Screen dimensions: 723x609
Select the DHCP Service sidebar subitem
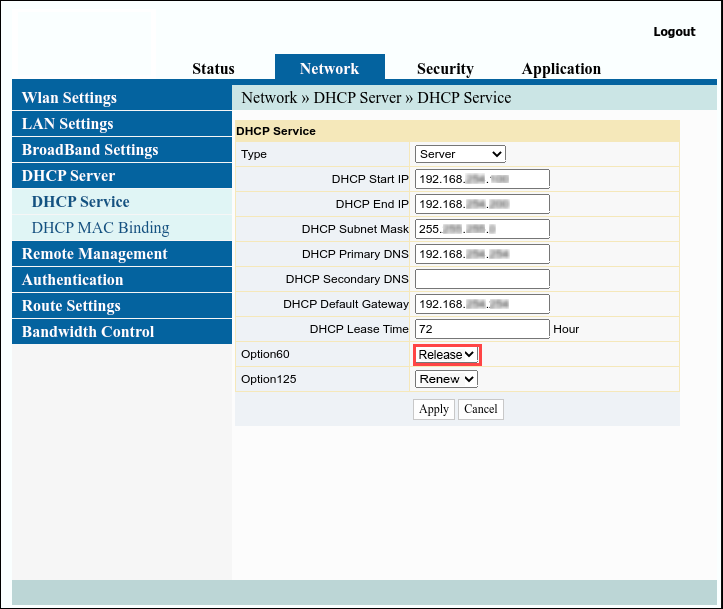click(122, 201)
